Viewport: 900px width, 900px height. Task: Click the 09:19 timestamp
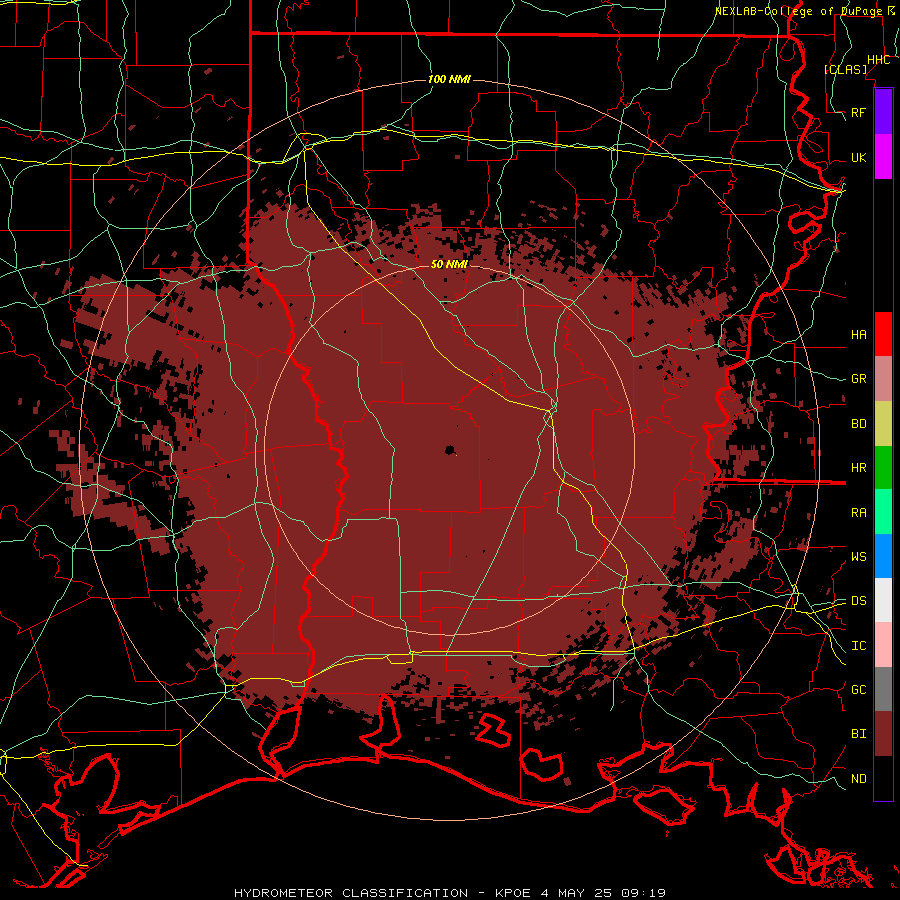pyautogui.click(x=643, y=893)
